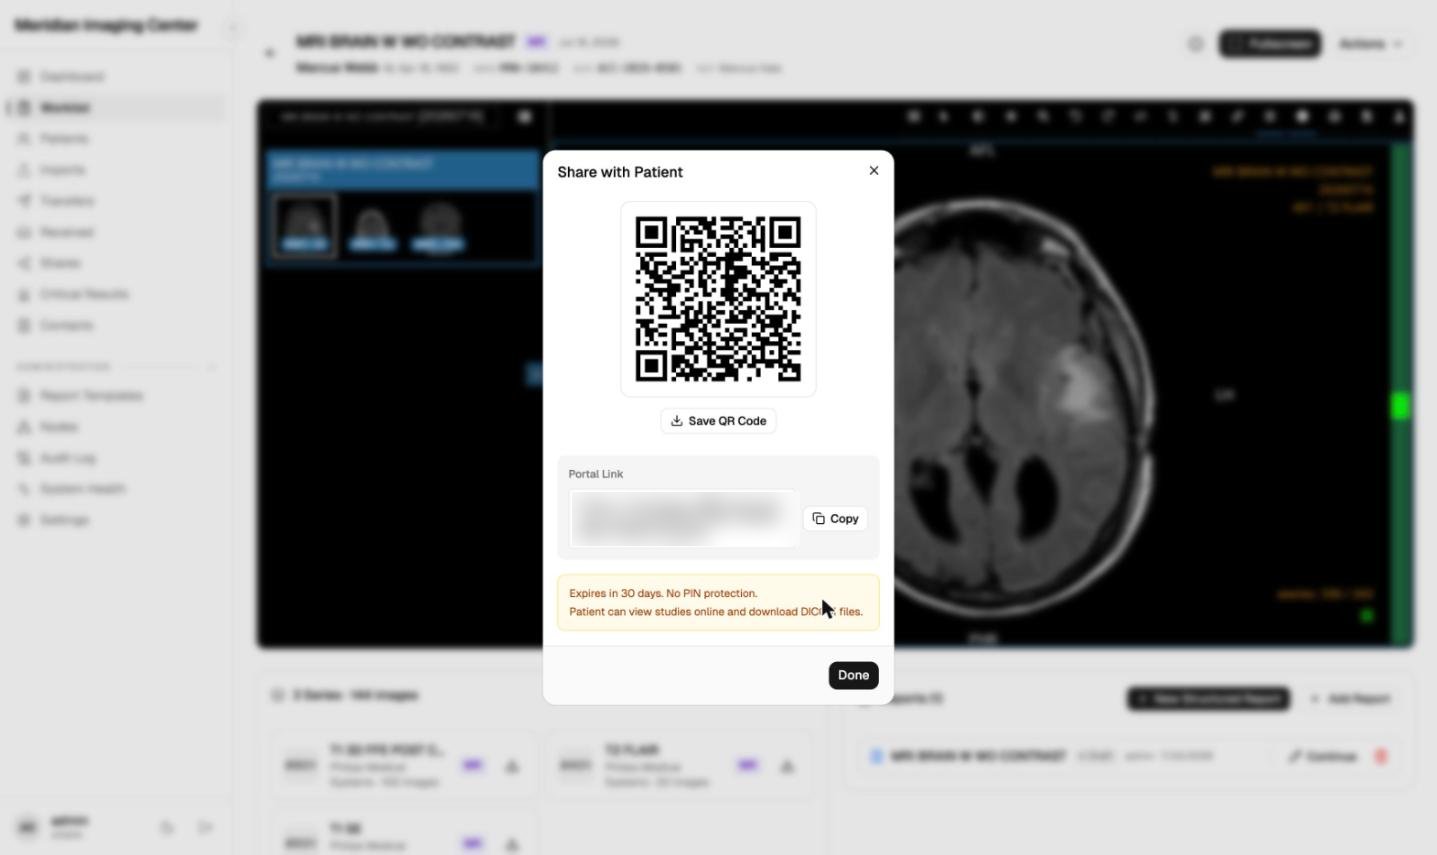The height and width of the screenshot is (855, 1437).
Task: Open Transfers in the sidebar
Action: (67, 201)
